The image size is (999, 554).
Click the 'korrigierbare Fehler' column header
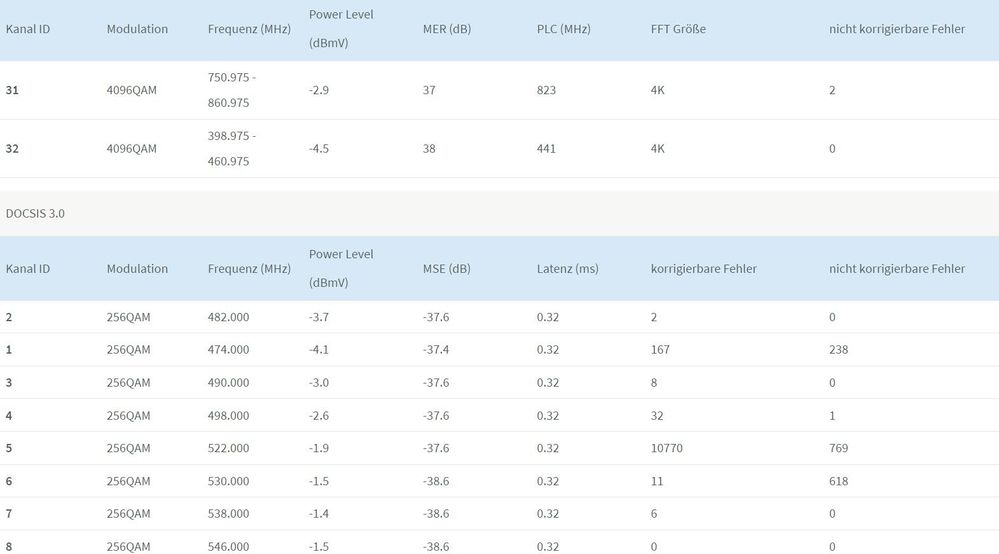703,268
